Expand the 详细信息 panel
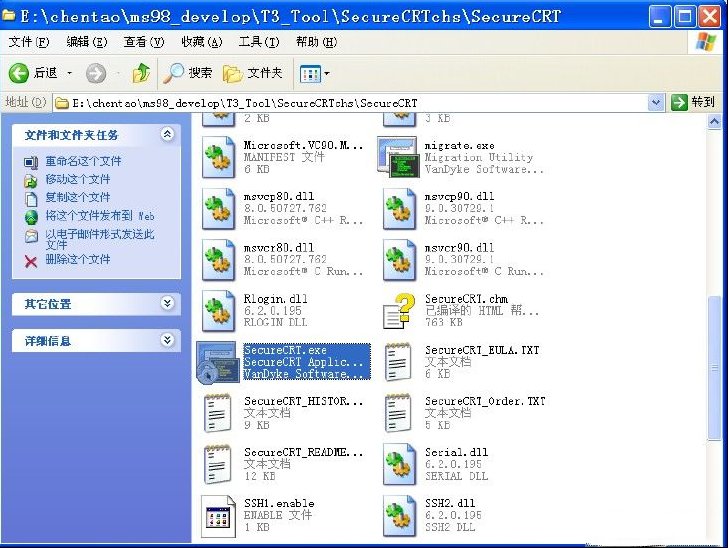The width and height of the screenshot is (728, 548). pyautogui.click(x=167, y=340)
